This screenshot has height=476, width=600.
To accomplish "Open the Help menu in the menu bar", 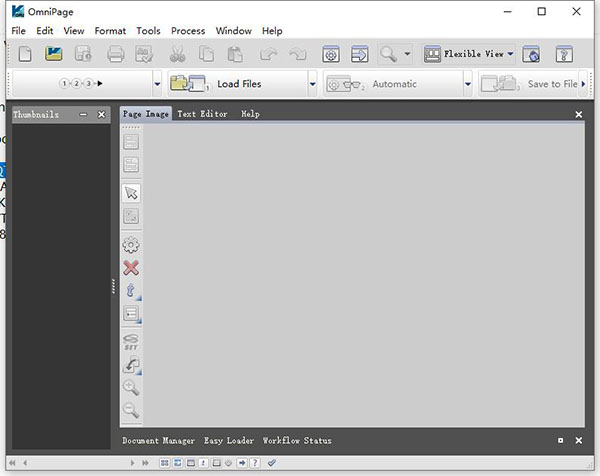I will tap(272, 31).
